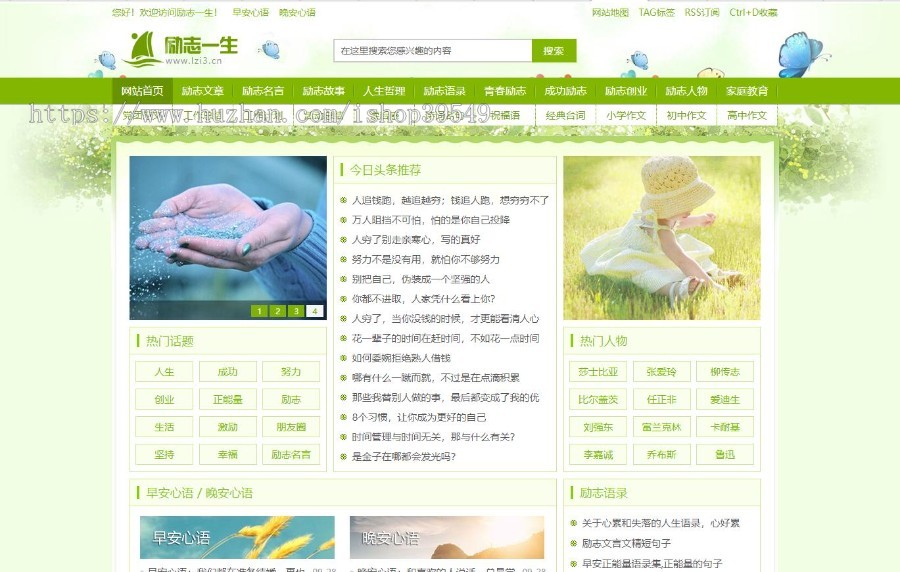Open headline 人追钱跑，越追越穷
The height and width of the screenshot is (572, 900).
450,200
